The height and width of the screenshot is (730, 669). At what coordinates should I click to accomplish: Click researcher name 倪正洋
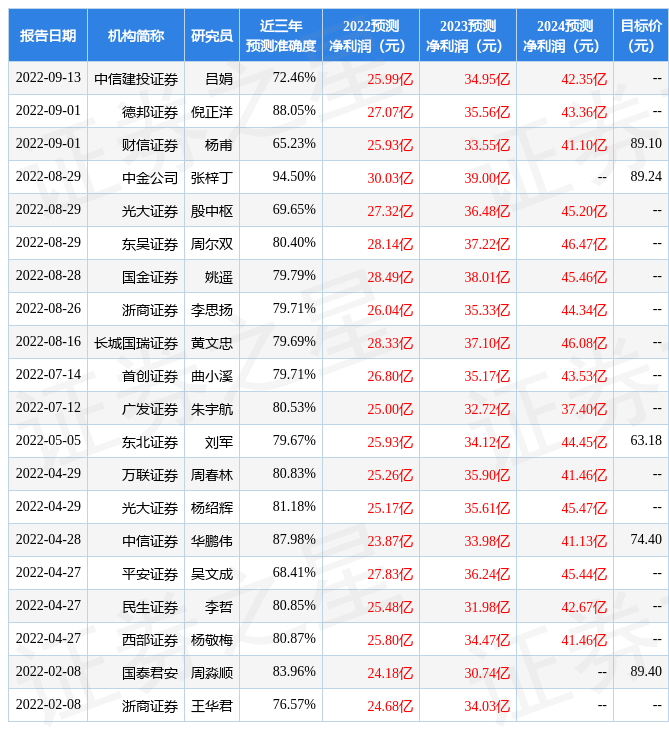[x=212, y=112]
